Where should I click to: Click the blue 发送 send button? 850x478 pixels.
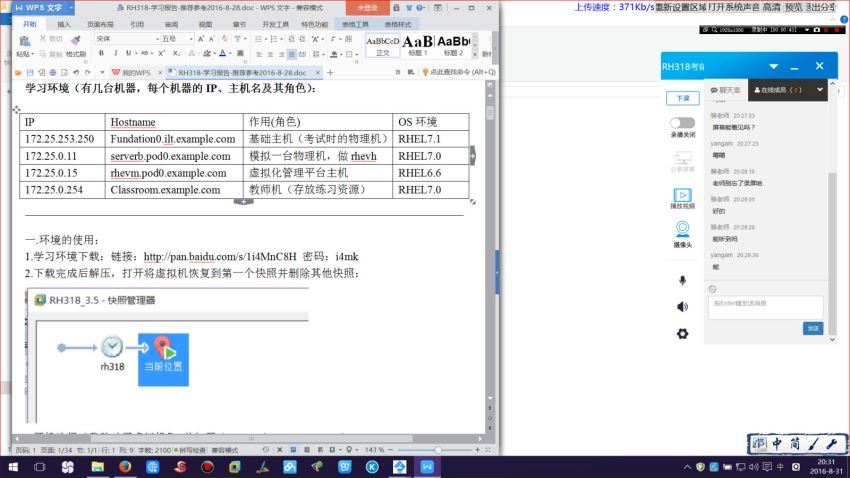click(813, 328)
